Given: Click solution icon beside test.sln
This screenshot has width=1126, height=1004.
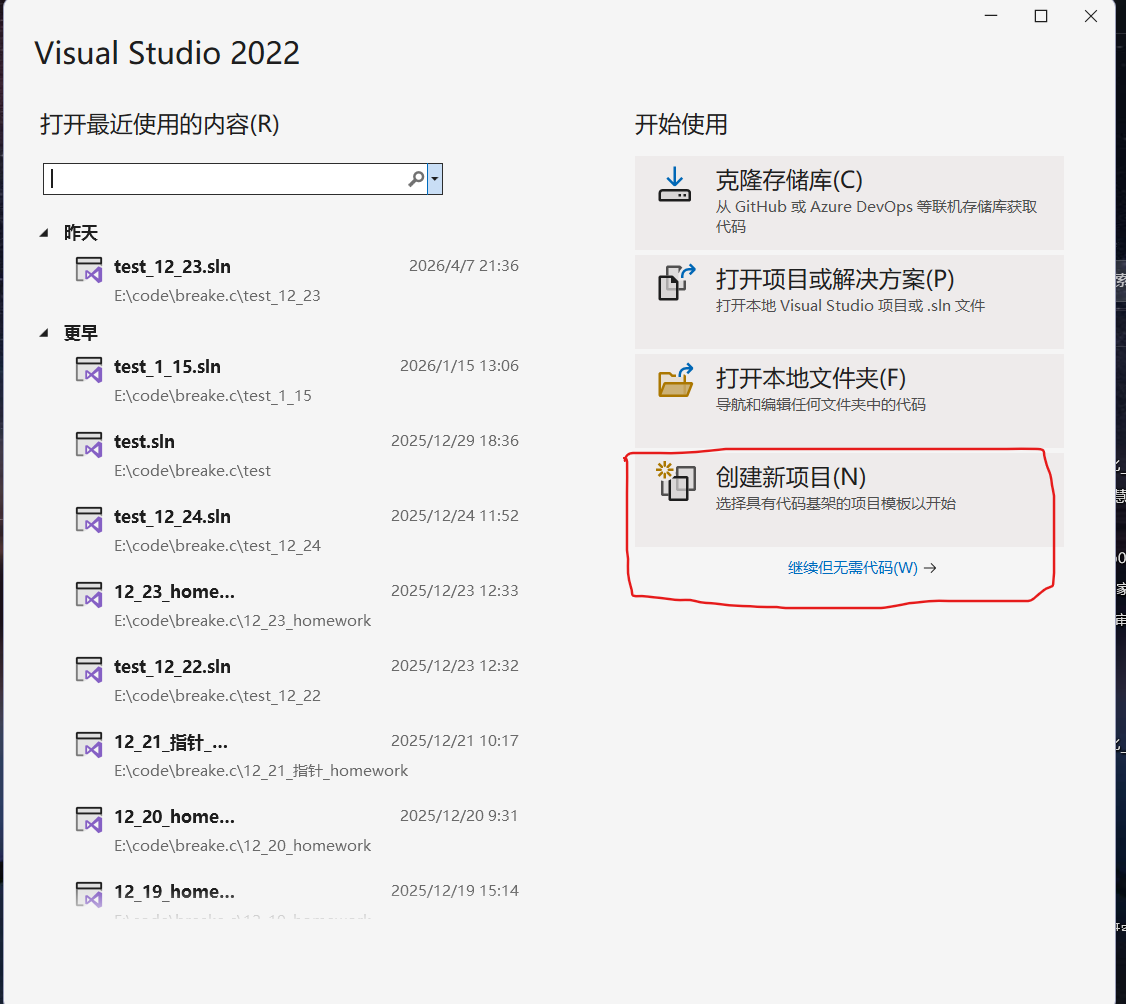Looking at the screenshot, I should click(89, 445).
